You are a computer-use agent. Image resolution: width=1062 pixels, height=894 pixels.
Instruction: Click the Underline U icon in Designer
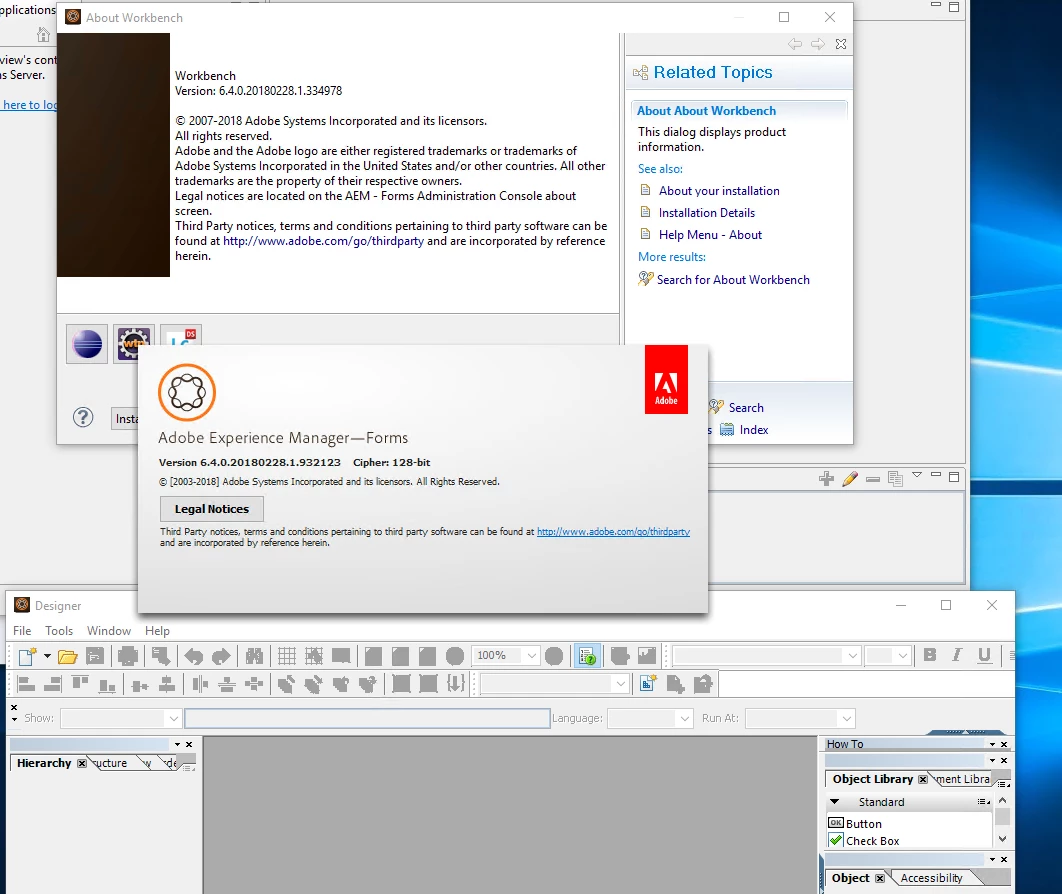click(x=984, y=654)
